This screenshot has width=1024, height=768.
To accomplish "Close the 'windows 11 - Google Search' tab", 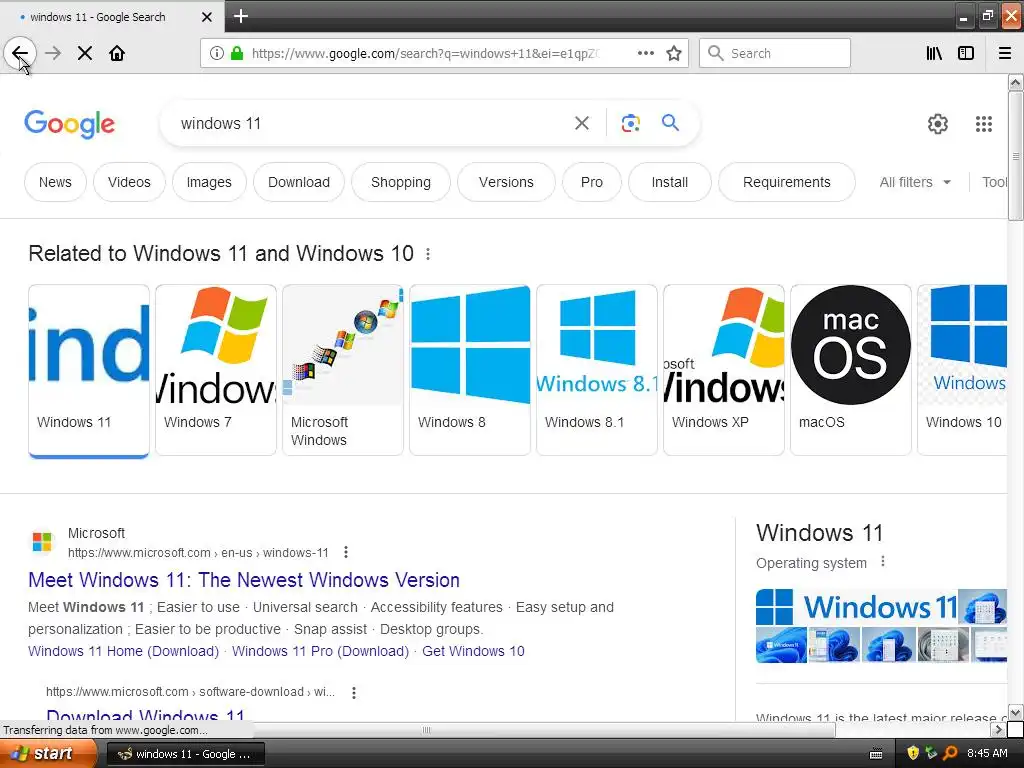I will [x=206, y=17].
